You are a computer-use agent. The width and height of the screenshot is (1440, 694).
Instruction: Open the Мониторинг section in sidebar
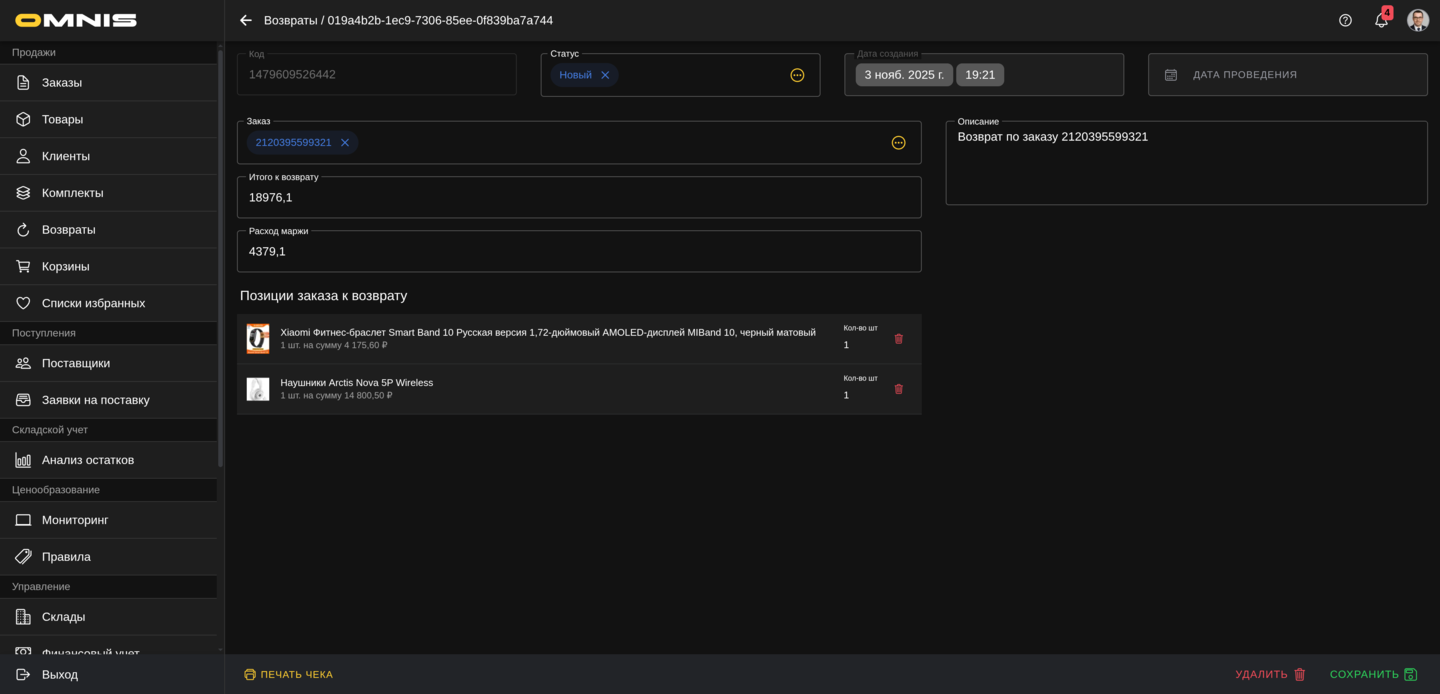tap(75, 520)
